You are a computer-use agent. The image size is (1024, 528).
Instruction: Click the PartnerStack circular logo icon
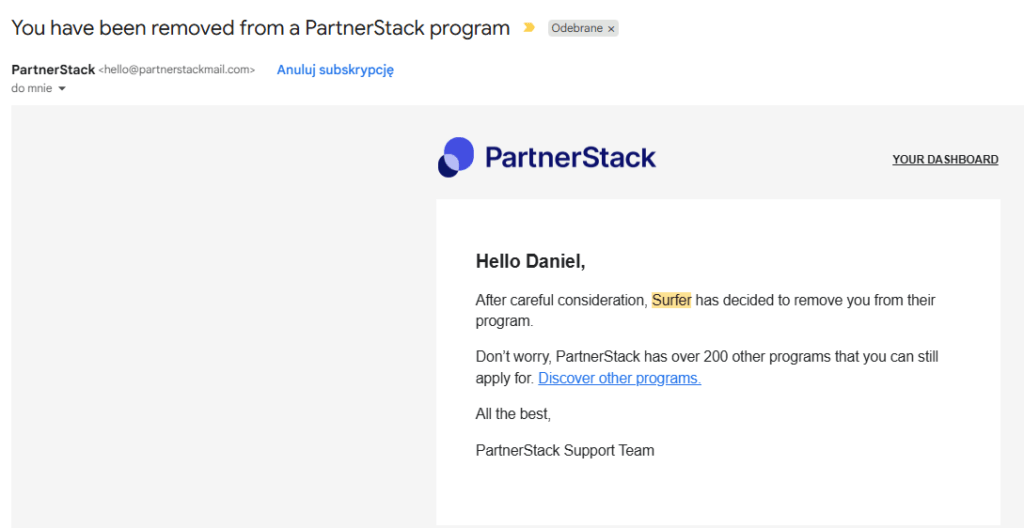455,157
